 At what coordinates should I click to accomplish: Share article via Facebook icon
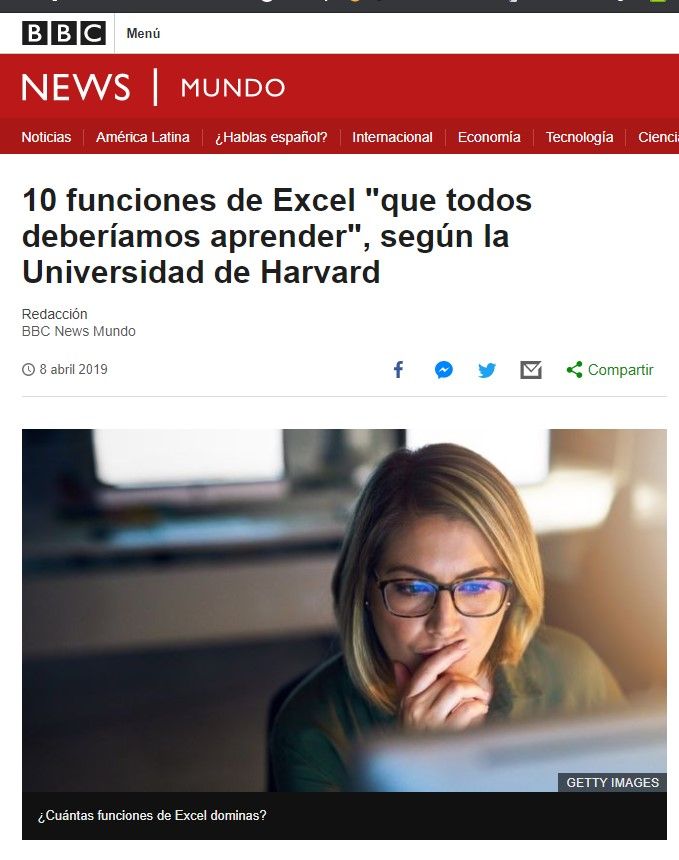click(x=399, y=370)
